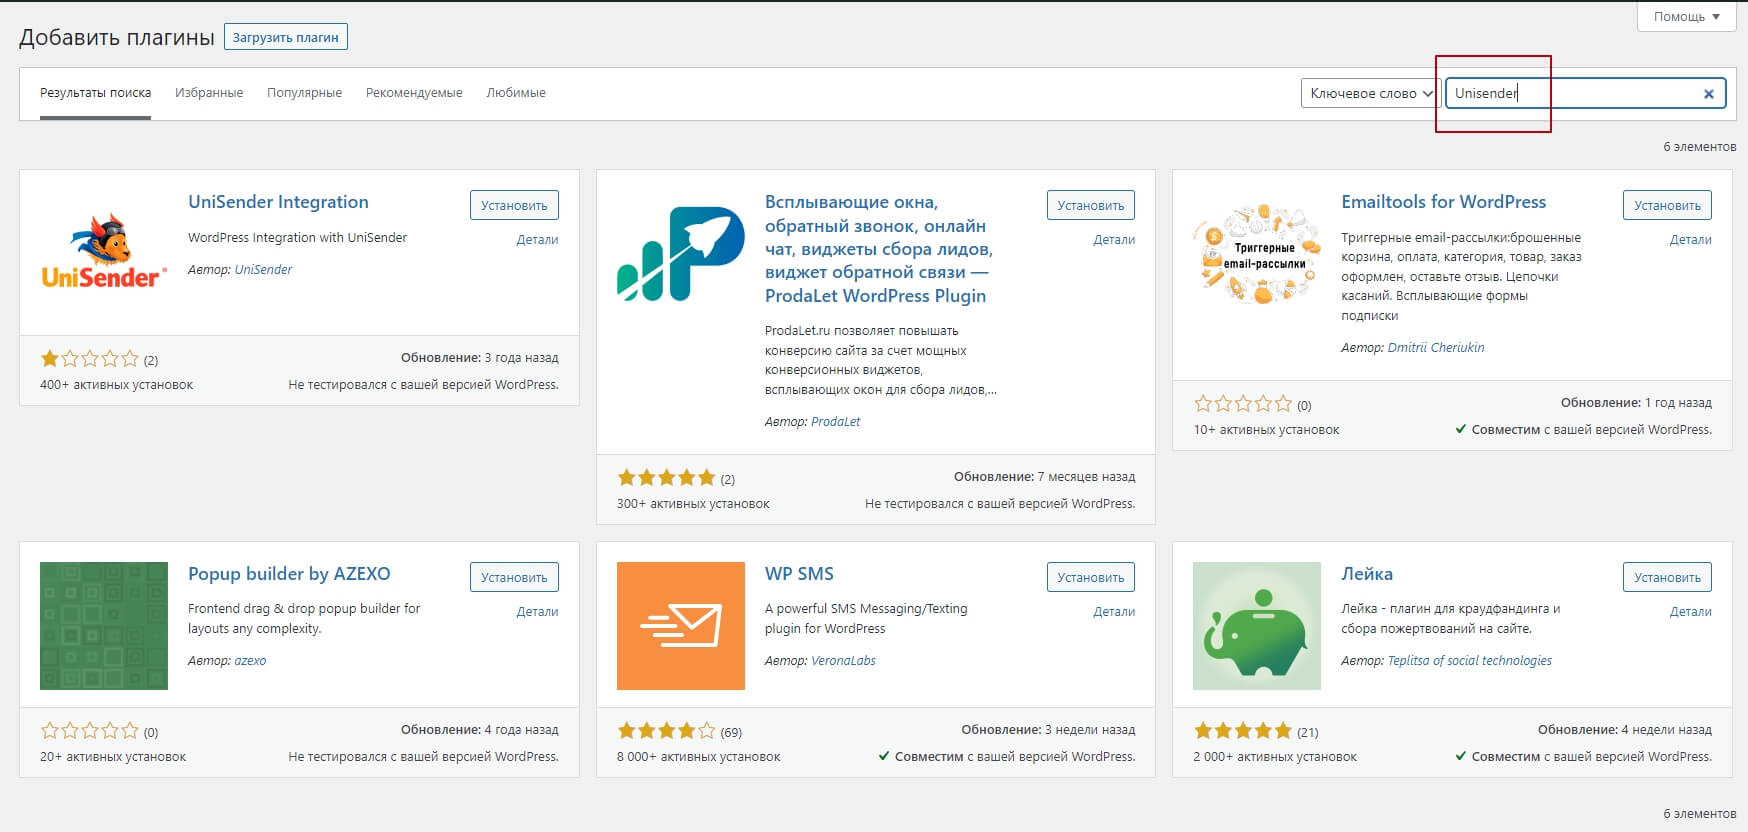Install the Лейка plugin
1748x832 pixels.
(1667, 577)
